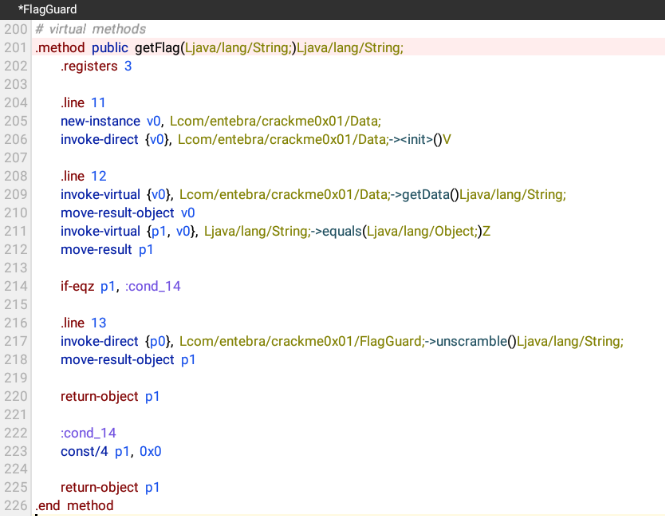
Task: Click line number 214 in the gutter
Action: coord(15,286)
